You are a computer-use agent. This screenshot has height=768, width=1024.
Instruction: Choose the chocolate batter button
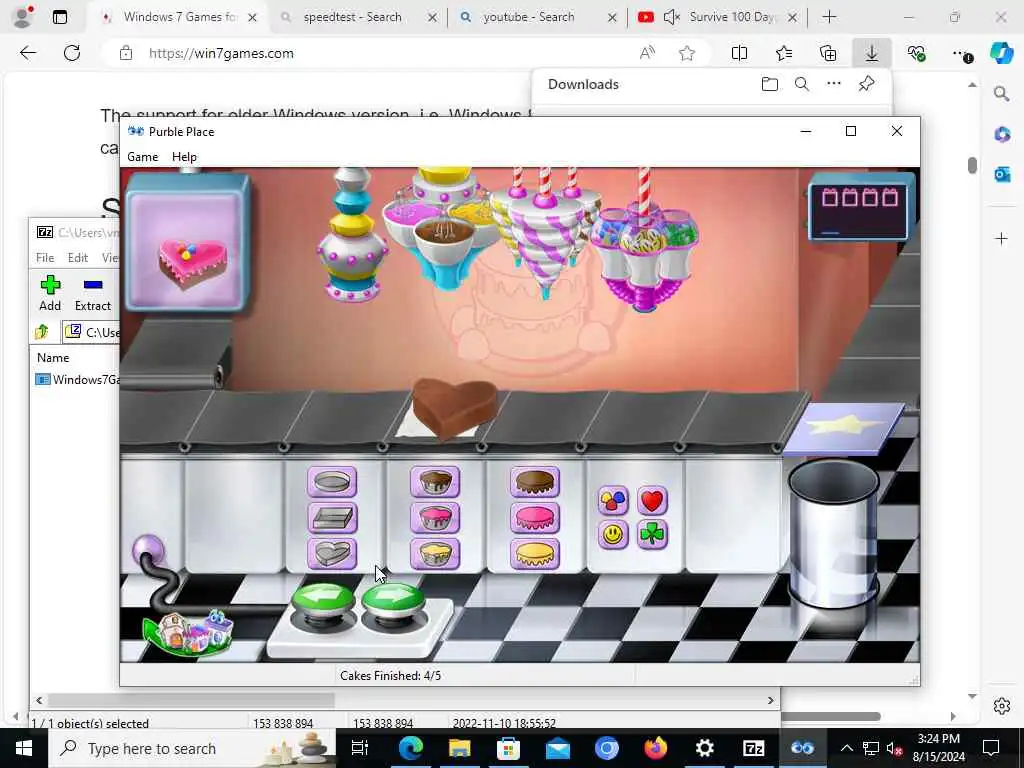click(435, 482)
